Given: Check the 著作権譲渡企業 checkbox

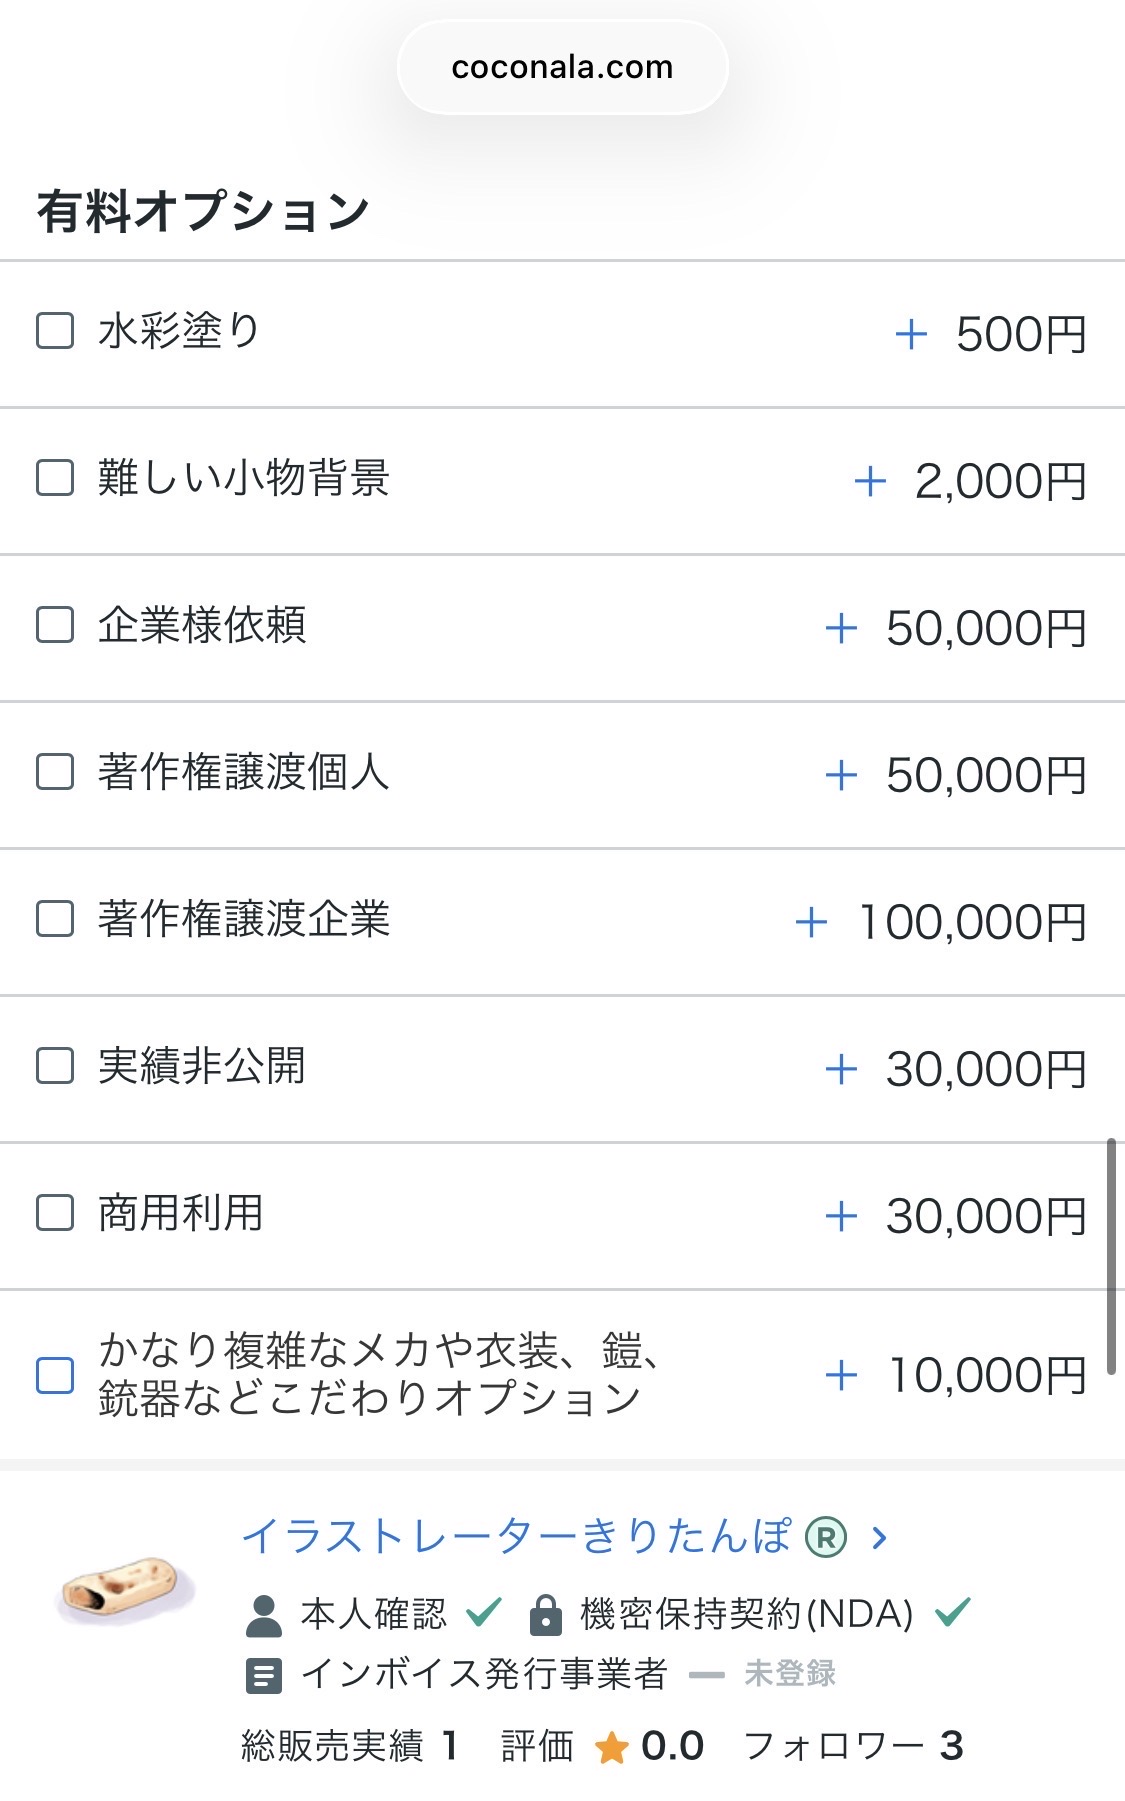Looking at the screenshot, I should 55,919.
